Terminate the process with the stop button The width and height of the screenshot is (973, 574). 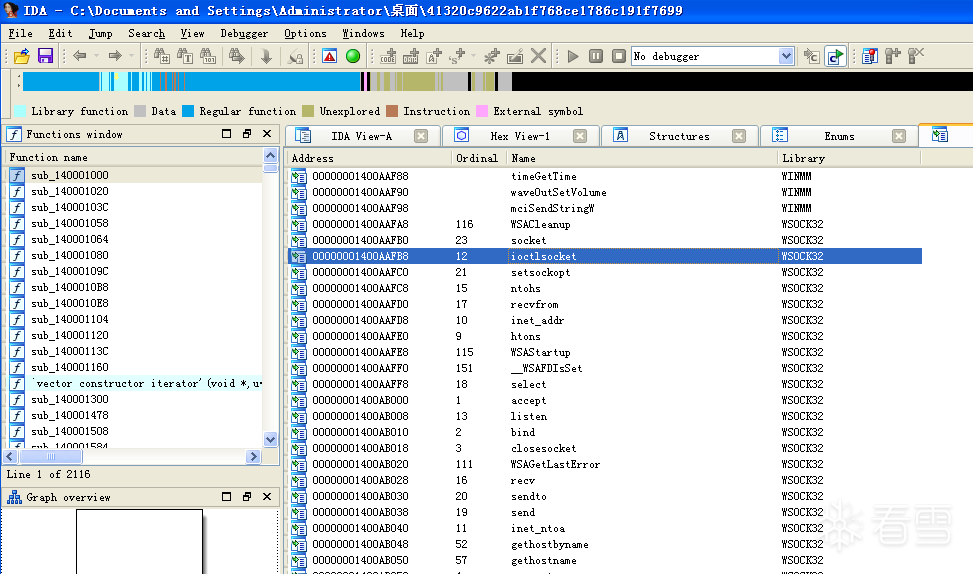click(x=619, y=56)
